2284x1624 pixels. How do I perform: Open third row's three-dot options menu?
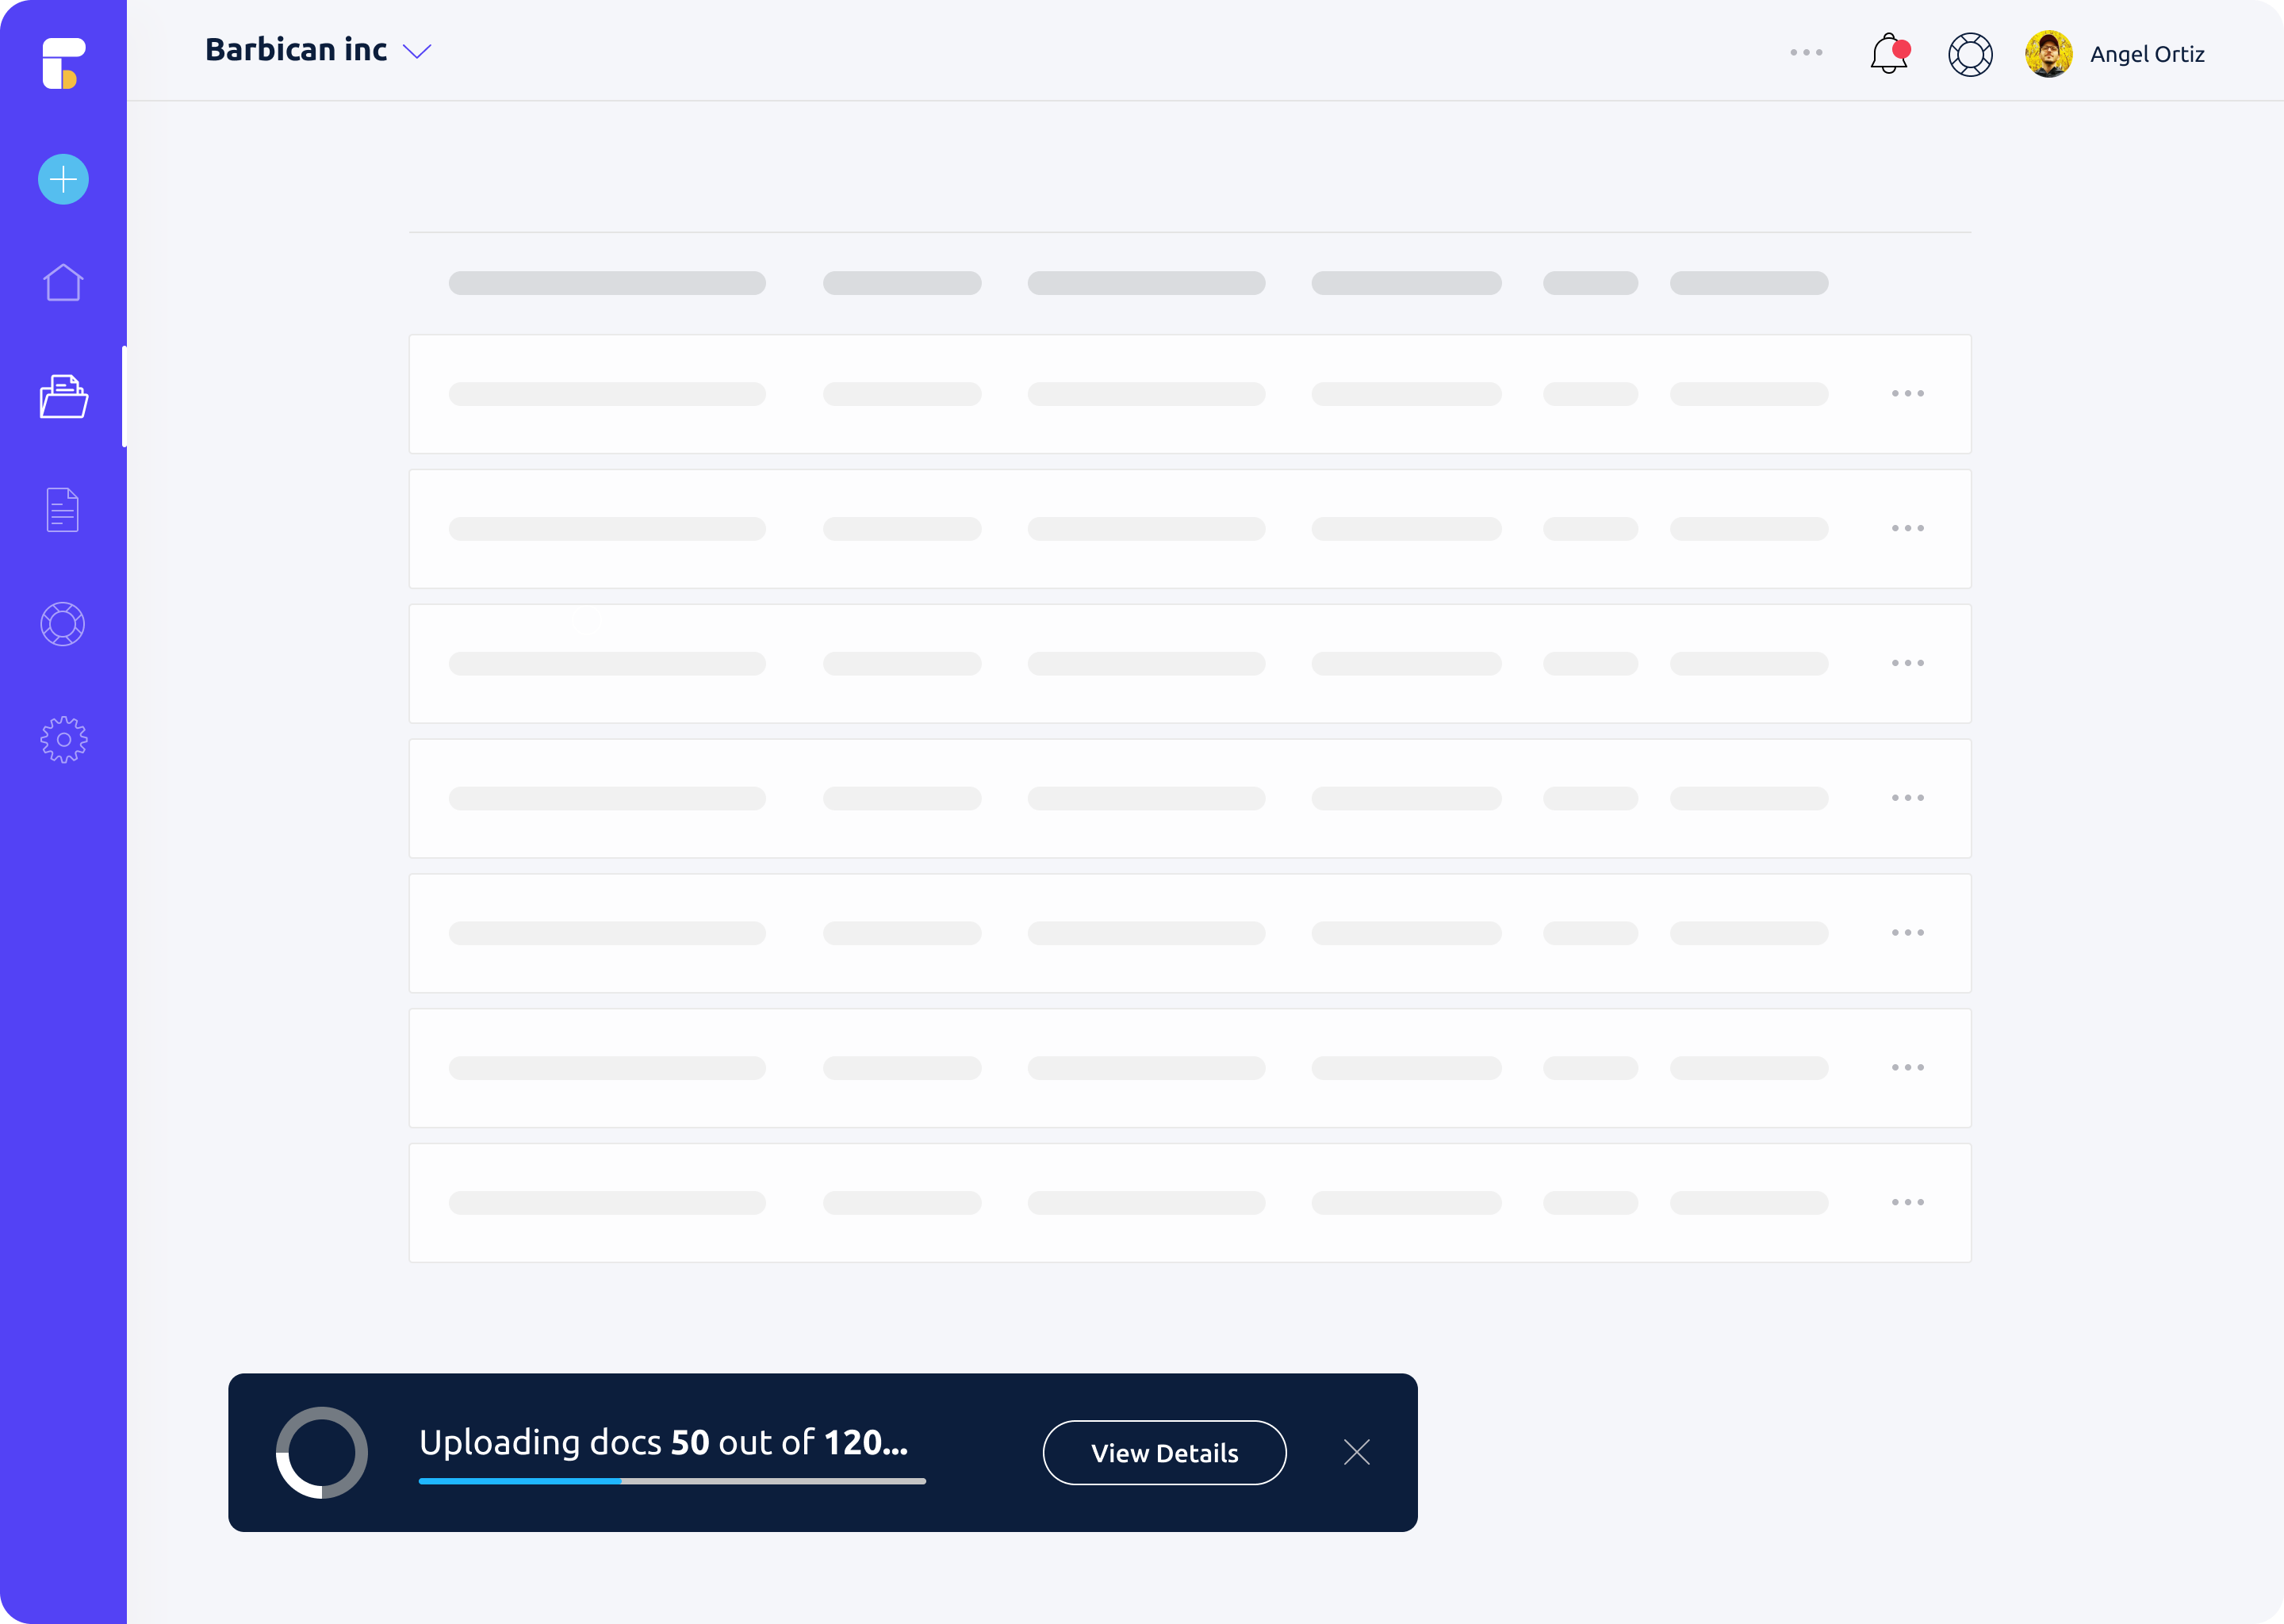click(1907, 663)
